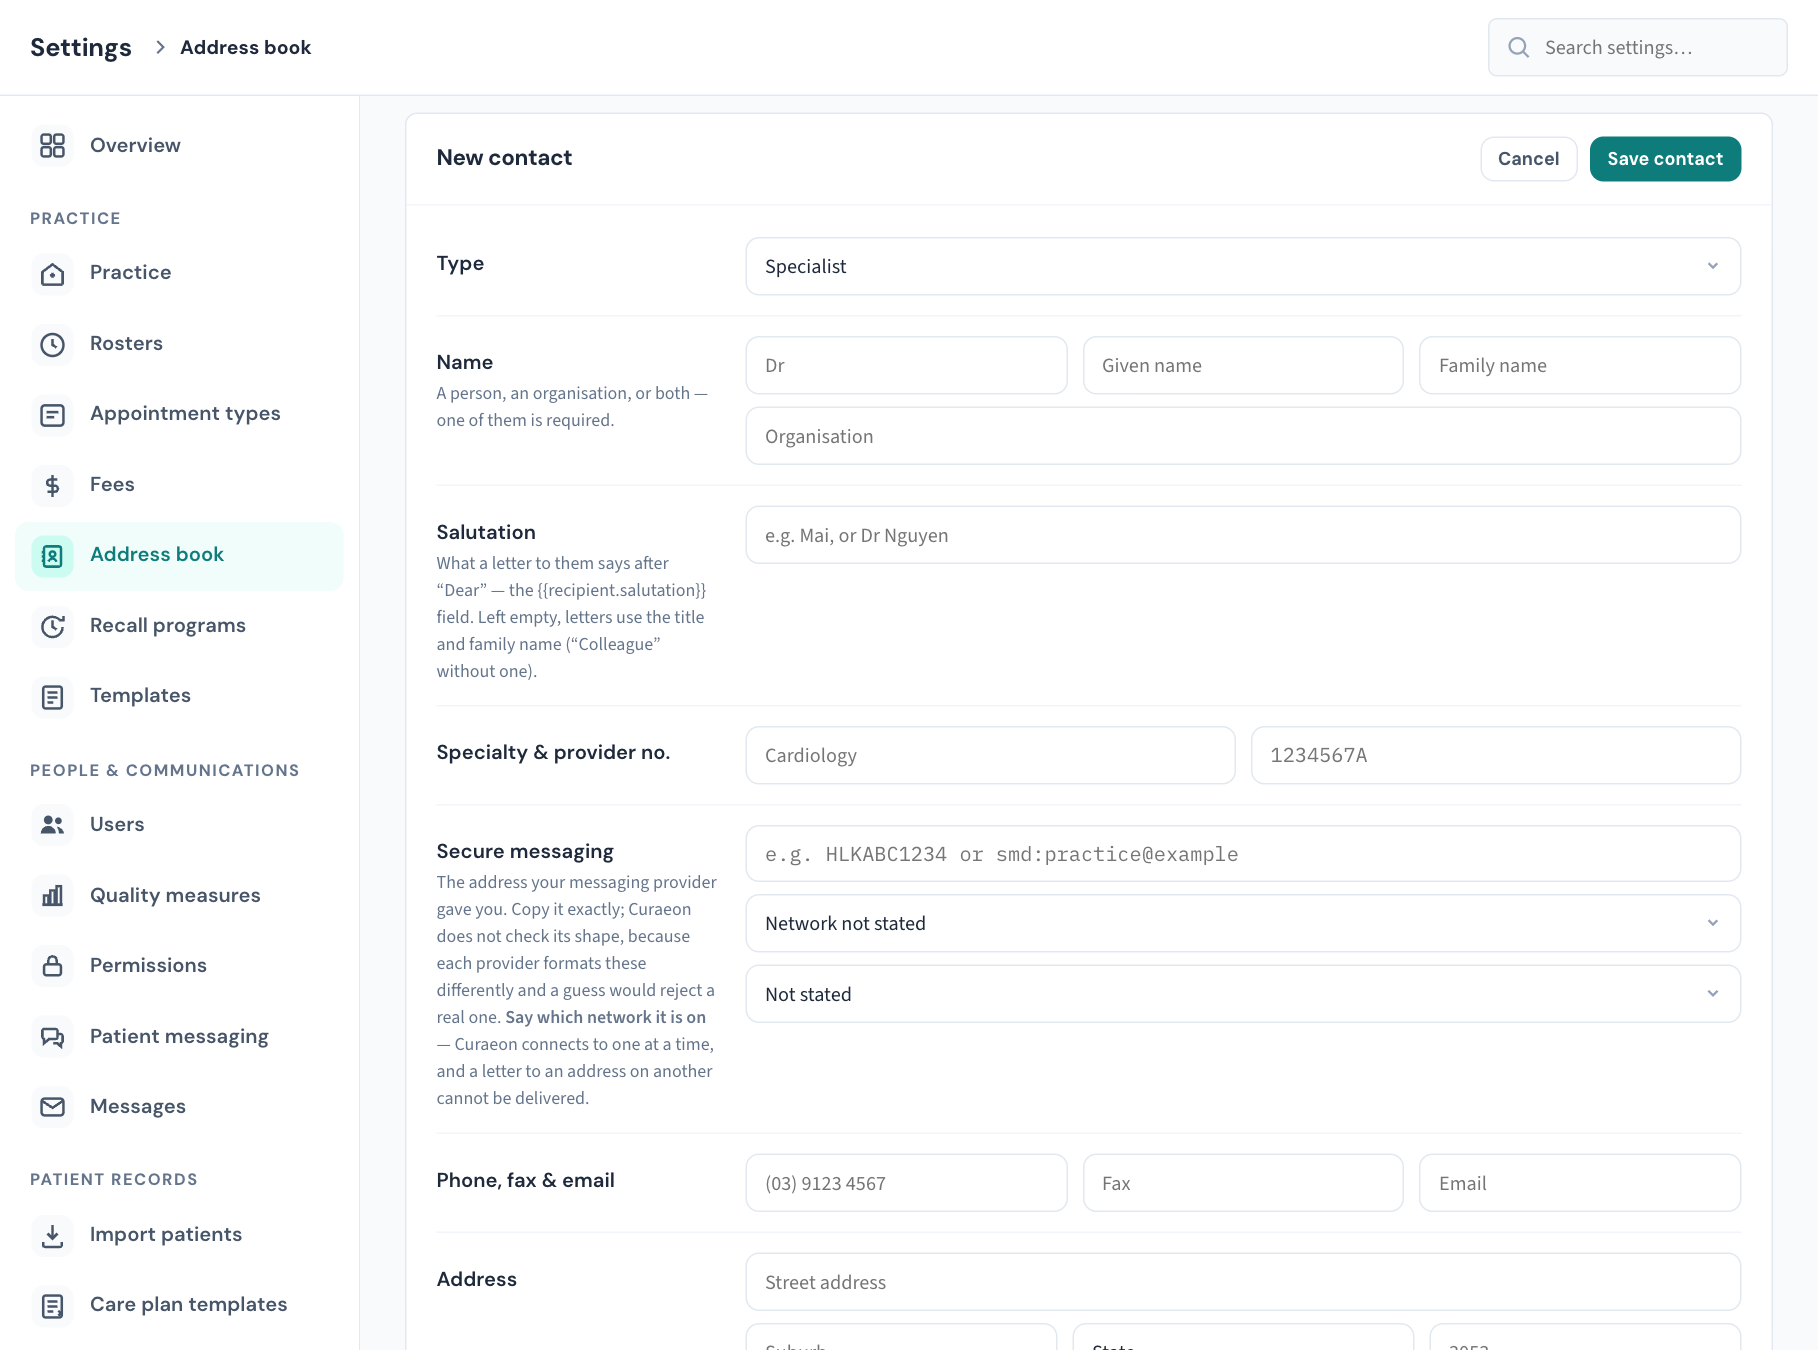Screen dimensions: 1818x1350
Task: Click the breadcrumb chevron separator
Action: (x=160, y=47)
